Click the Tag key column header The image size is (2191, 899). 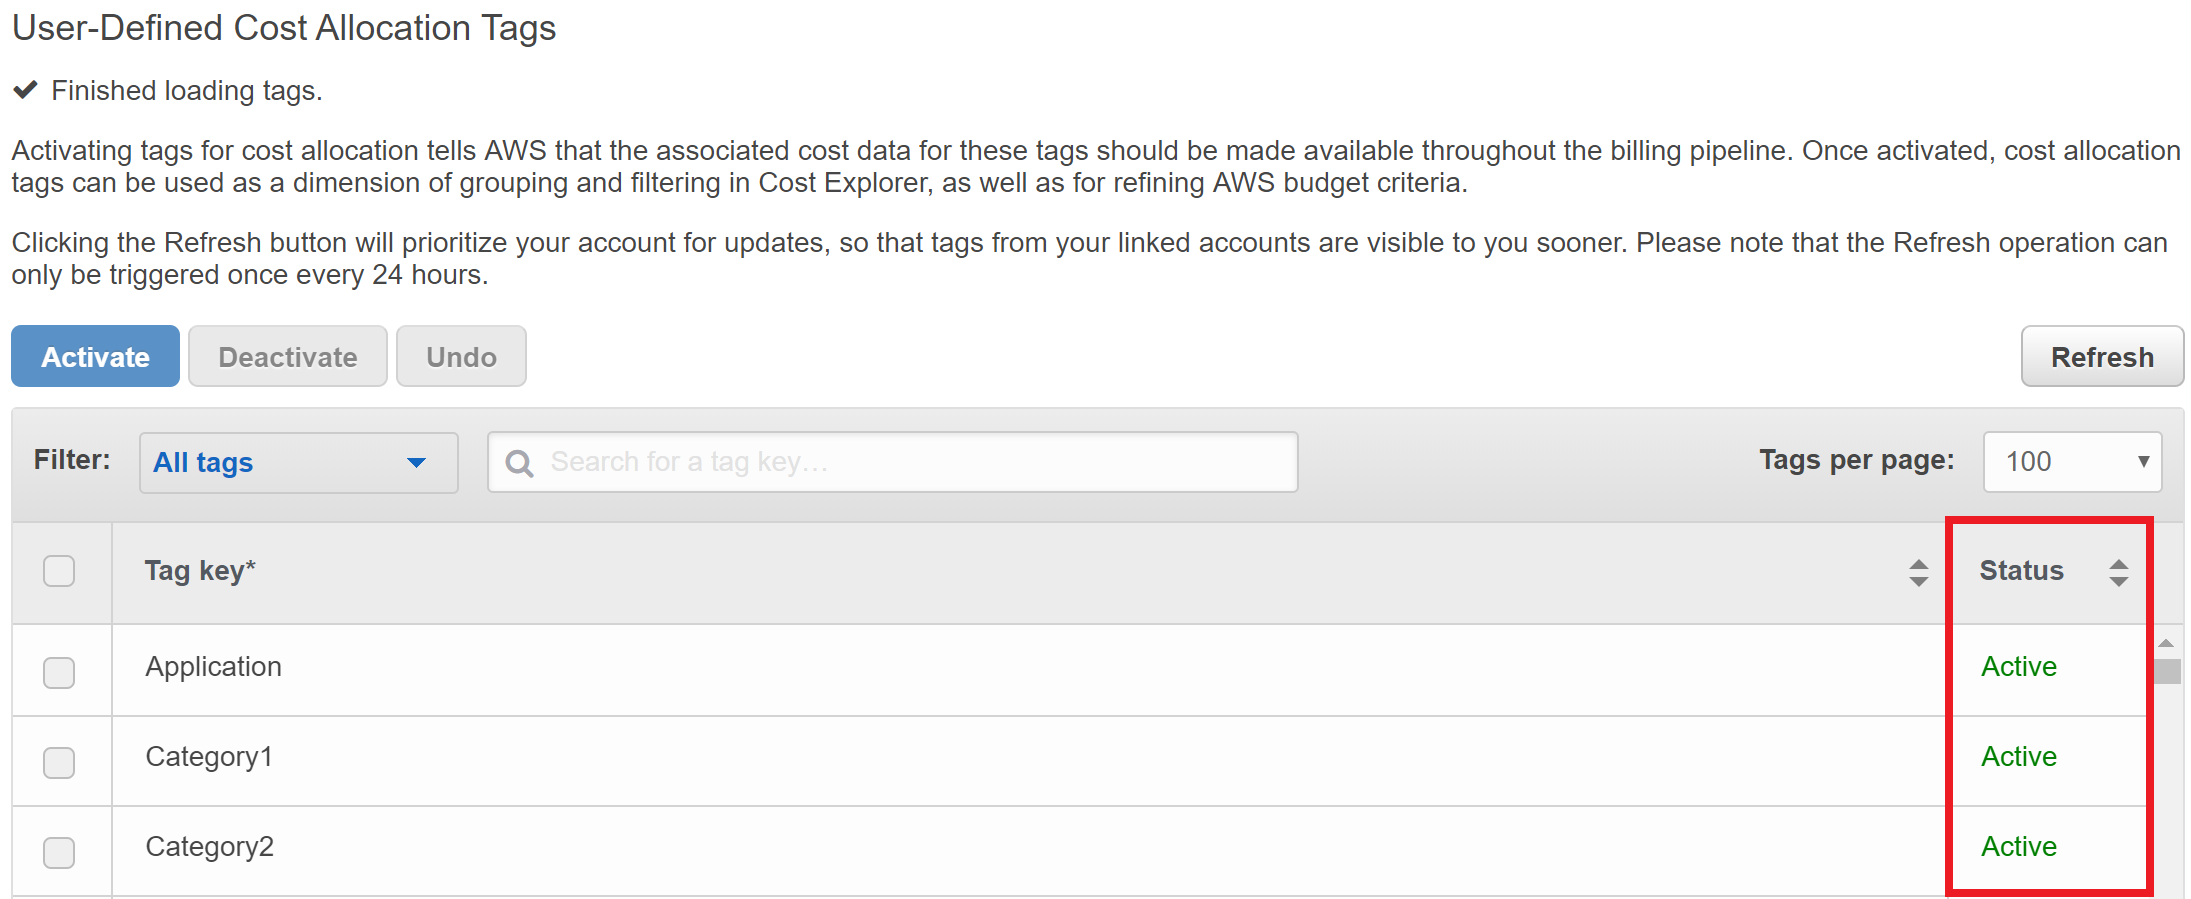200,571
